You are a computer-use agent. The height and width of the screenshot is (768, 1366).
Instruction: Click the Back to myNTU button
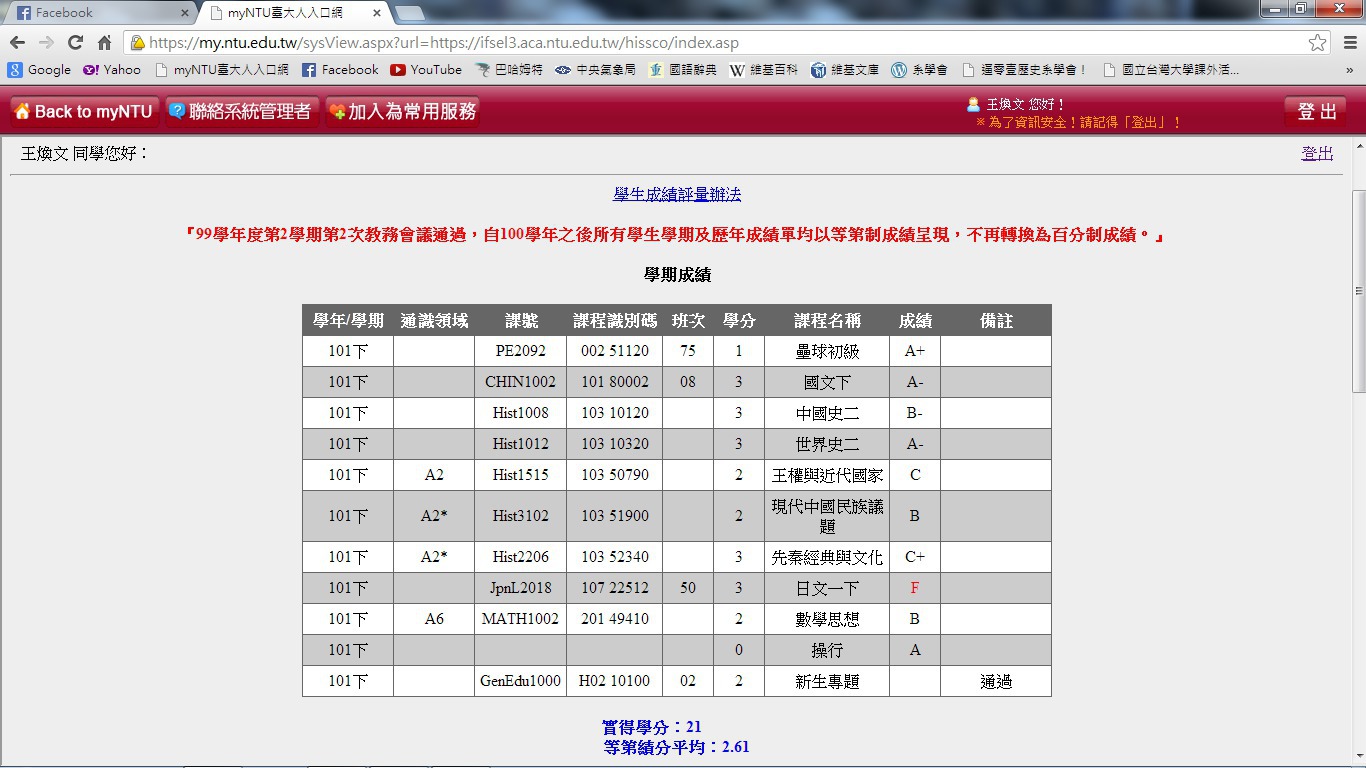[84, 112]
